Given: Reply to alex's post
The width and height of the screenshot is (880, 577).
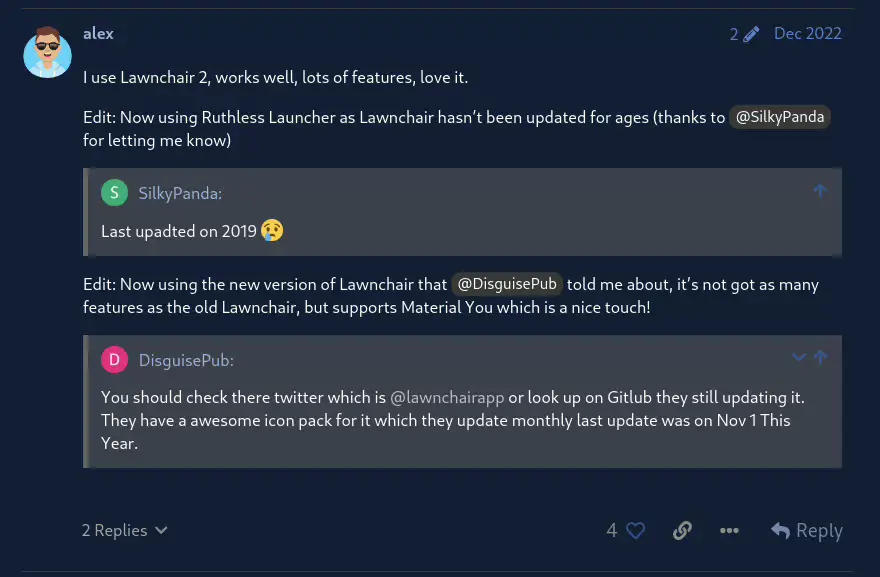Looking at the screenshot, I should click(x=807, y=530).
